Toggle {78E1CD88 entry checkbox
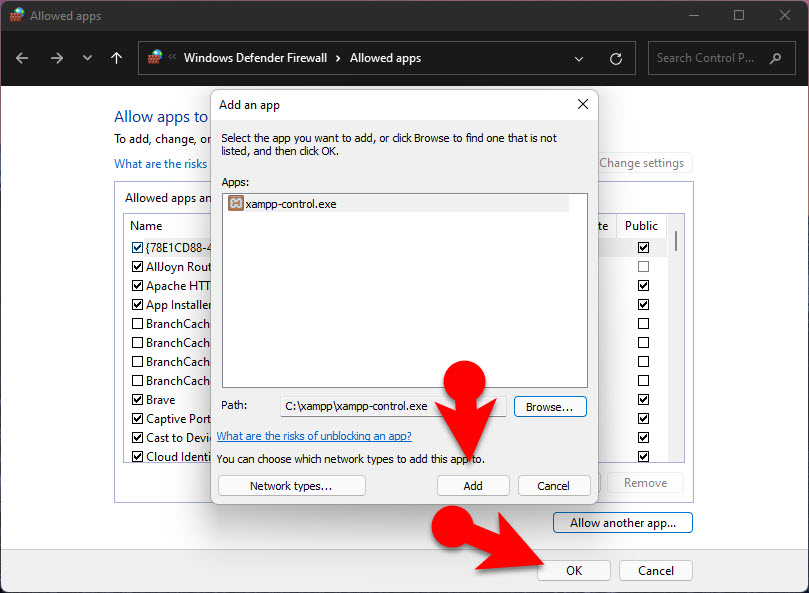 click(137, 247)
